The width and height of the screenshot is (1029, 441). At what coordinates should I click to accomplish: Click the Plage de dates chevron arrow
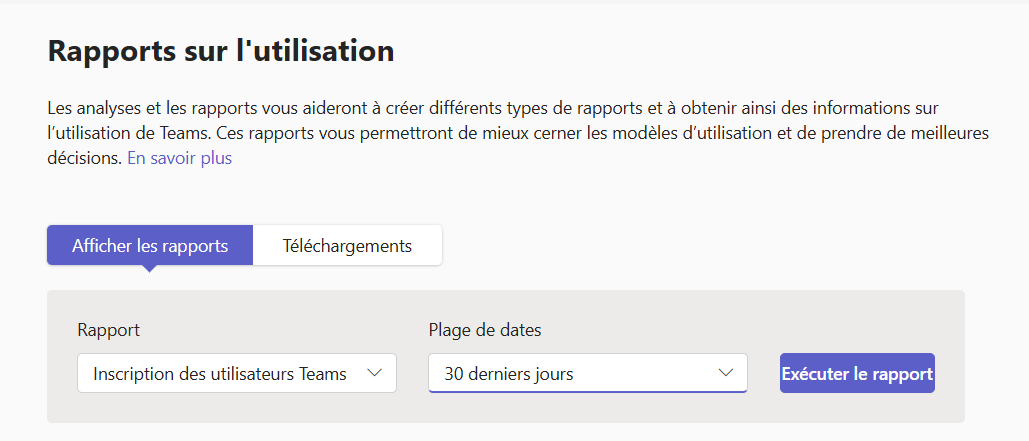(726, 373)
